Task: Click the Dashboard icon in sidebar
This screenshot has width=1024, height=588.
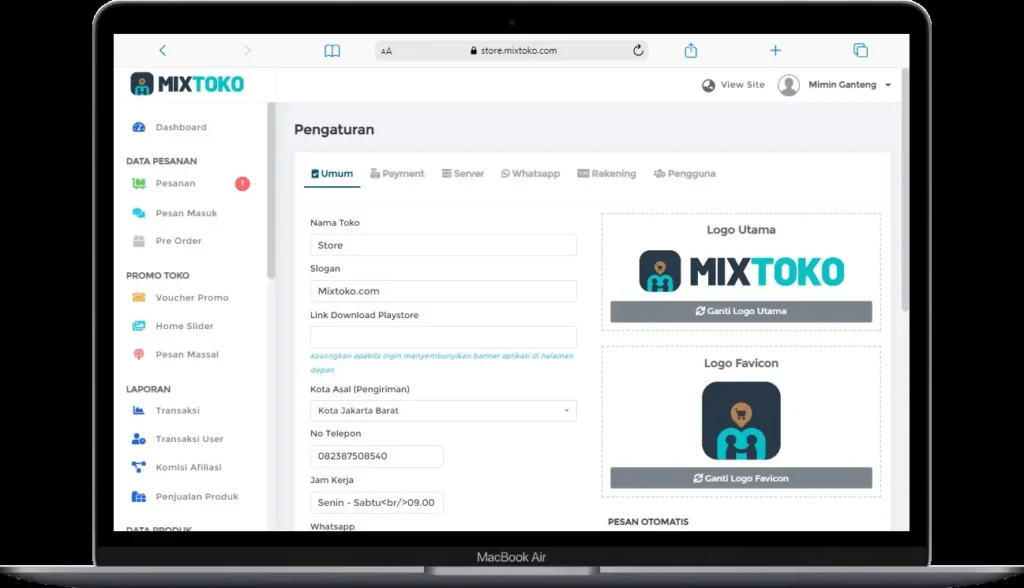Action: pos(139,127)
